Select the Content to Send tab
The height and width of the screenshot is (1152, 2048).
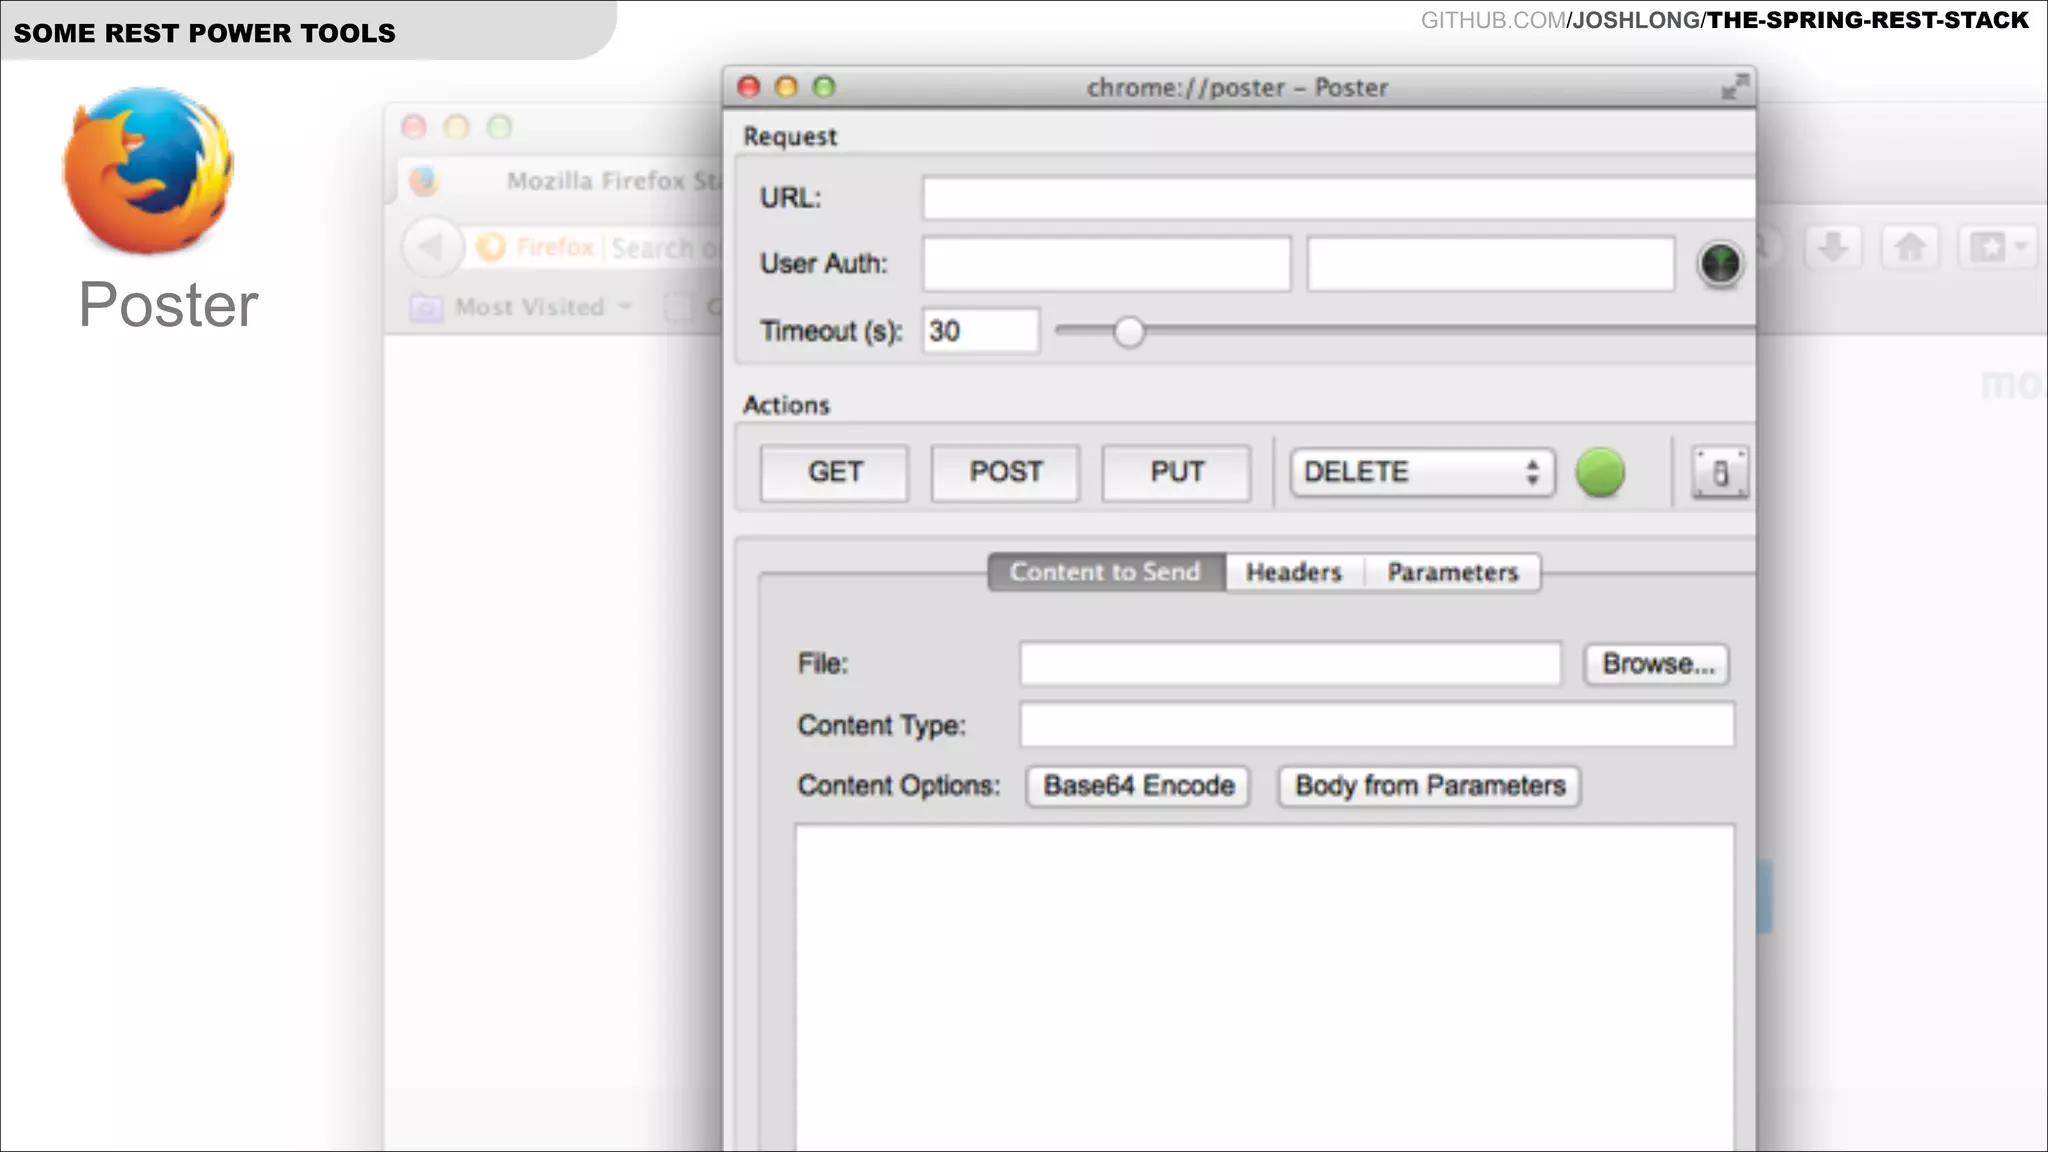coord(1105,573)
